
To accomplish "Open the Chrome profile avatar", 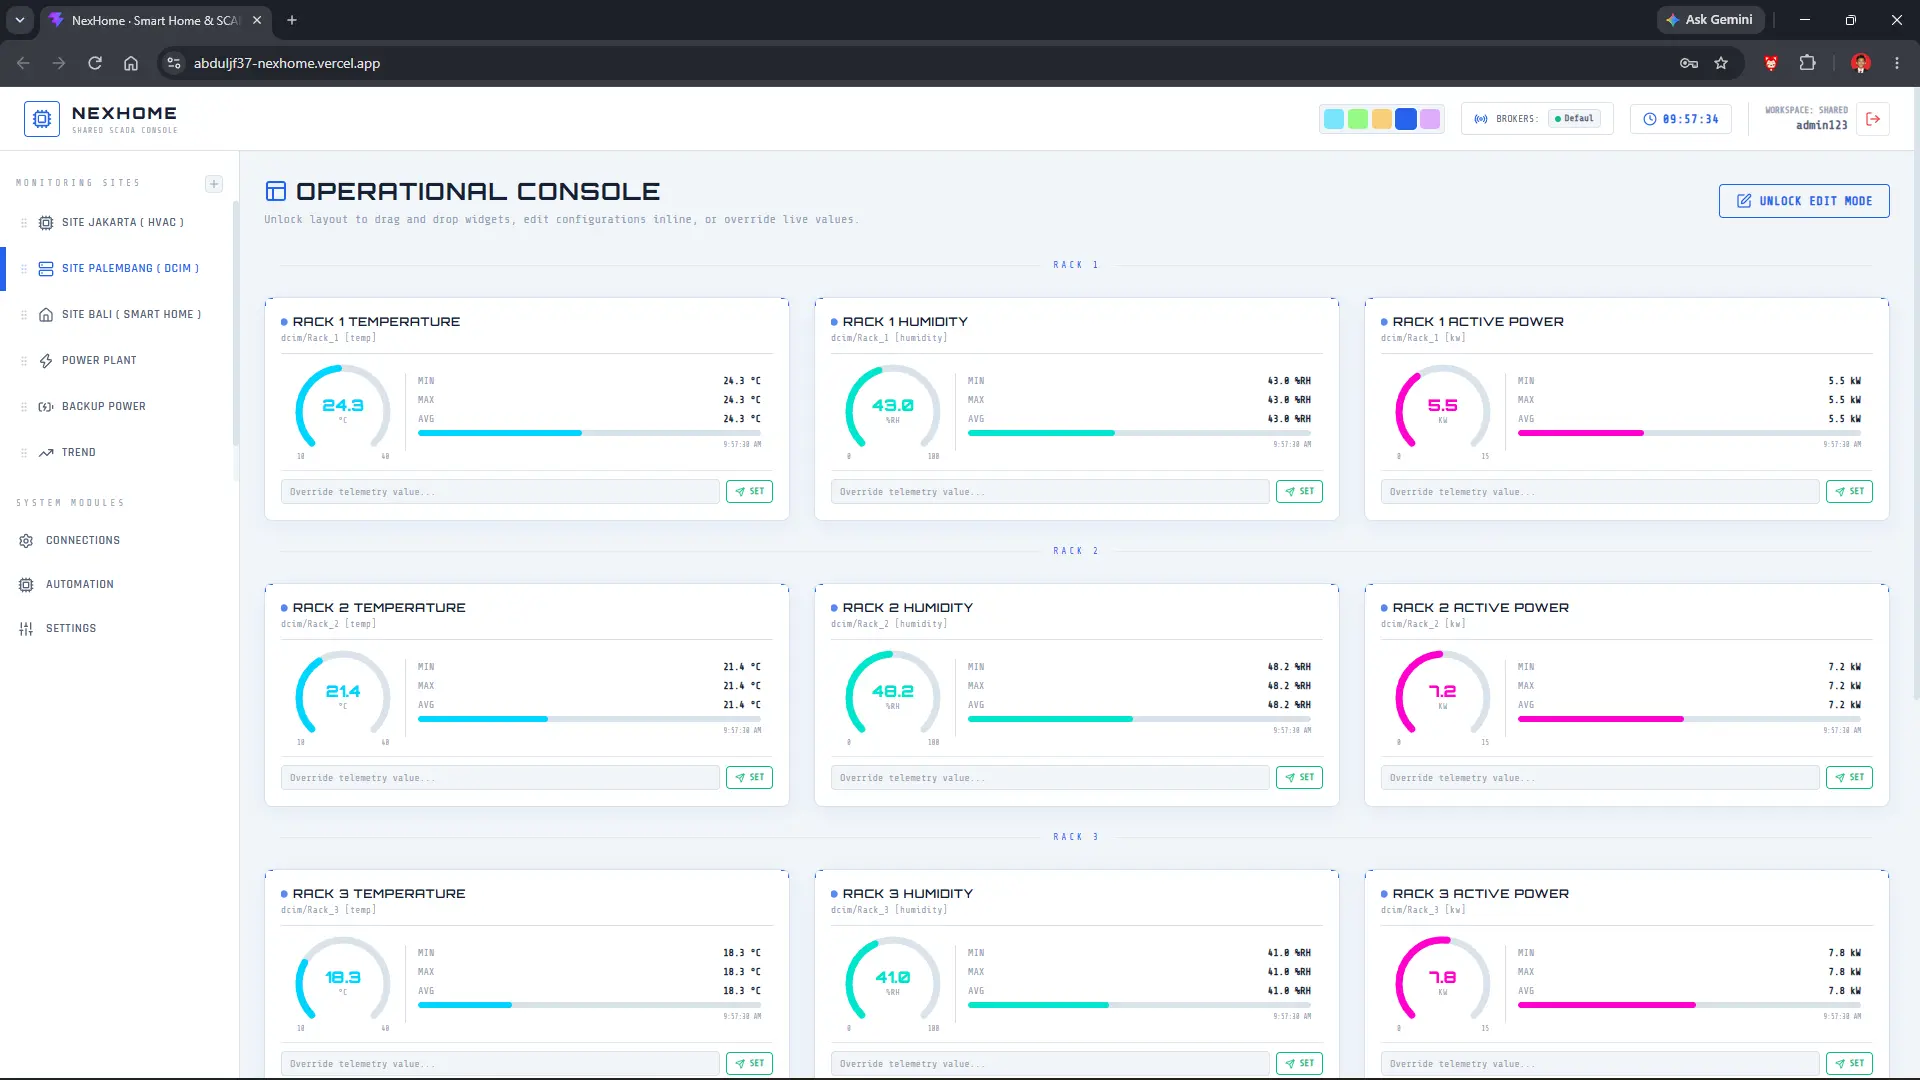I will (x=1860, y=63).
